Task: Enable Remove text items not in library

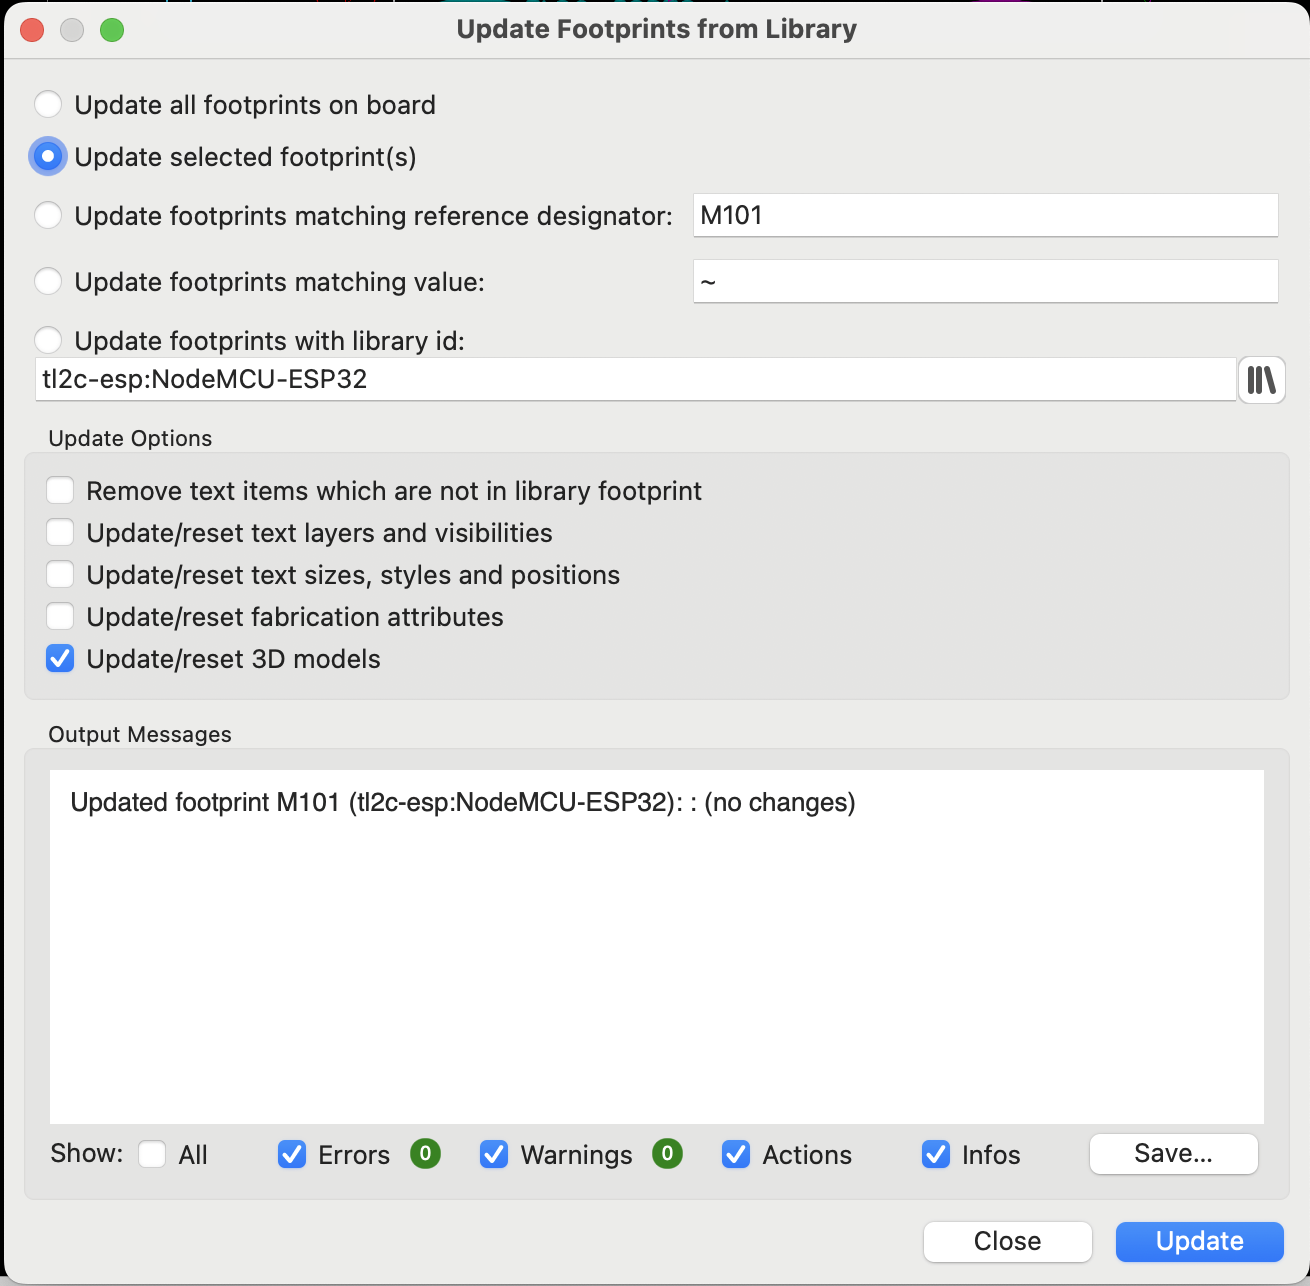Action: (61, 491)
